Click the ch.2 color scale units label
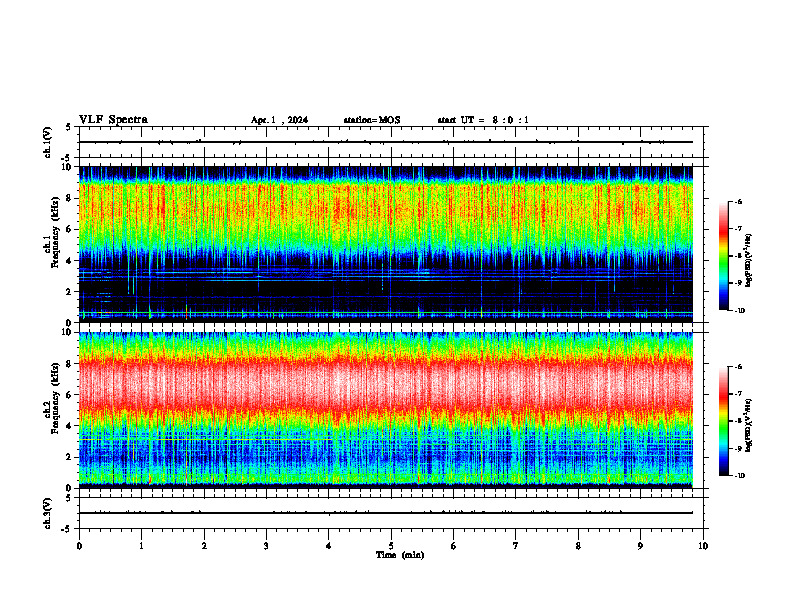Viewport: 792px width, 612px height. point(749,425)
